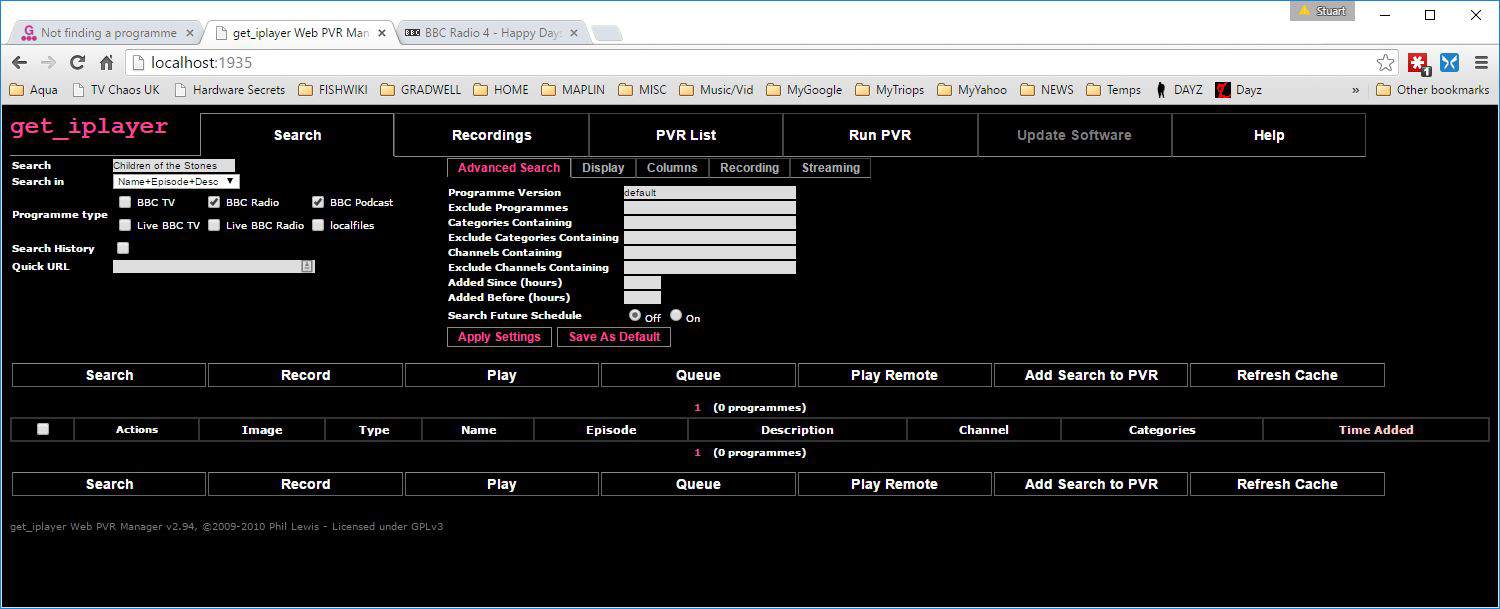Switch to the Recordings tab

(x=491, y=135)
